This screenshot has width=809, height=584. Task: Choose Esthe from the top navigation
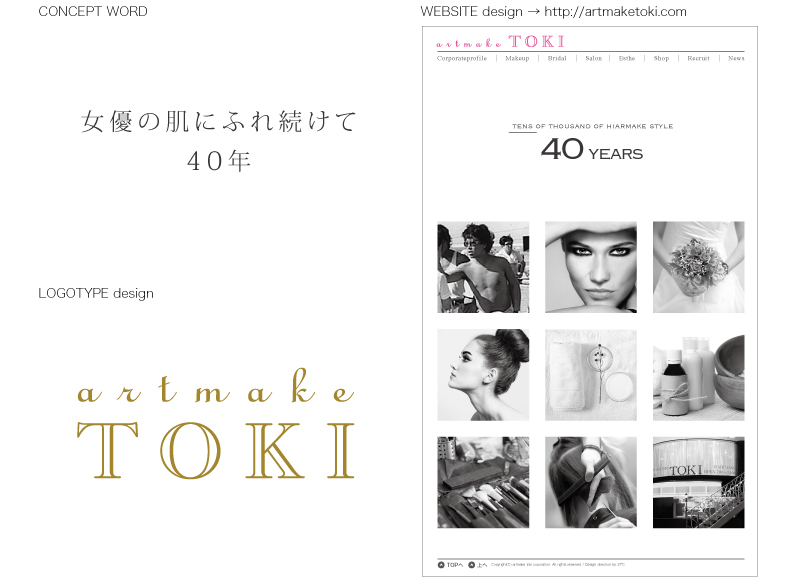(627, 59)
